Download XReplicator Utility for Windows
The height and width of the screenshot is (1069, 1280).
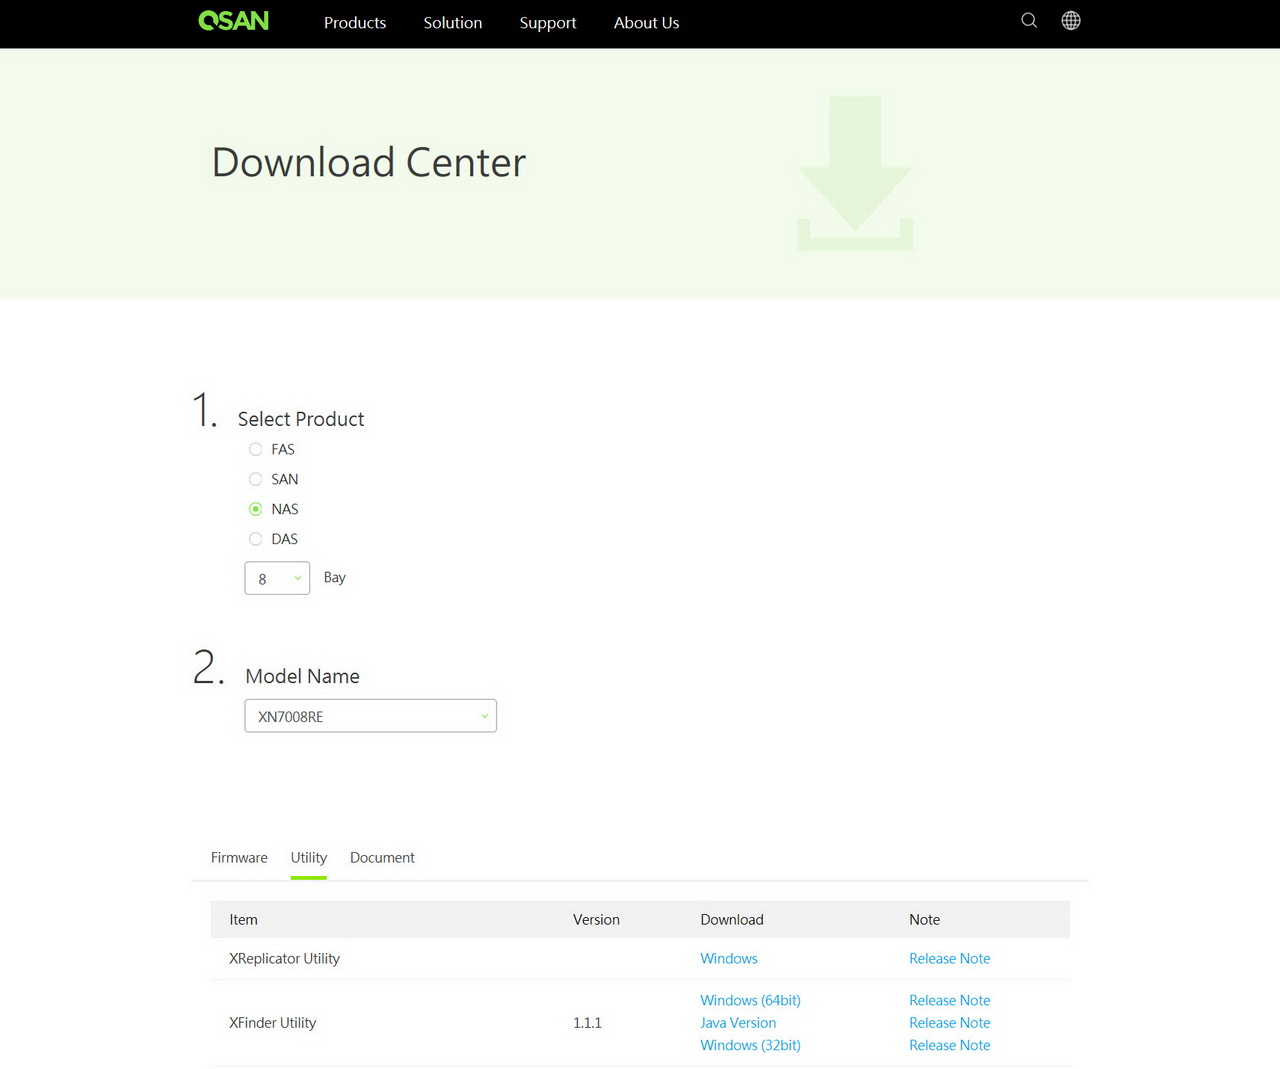click(729, 959)
